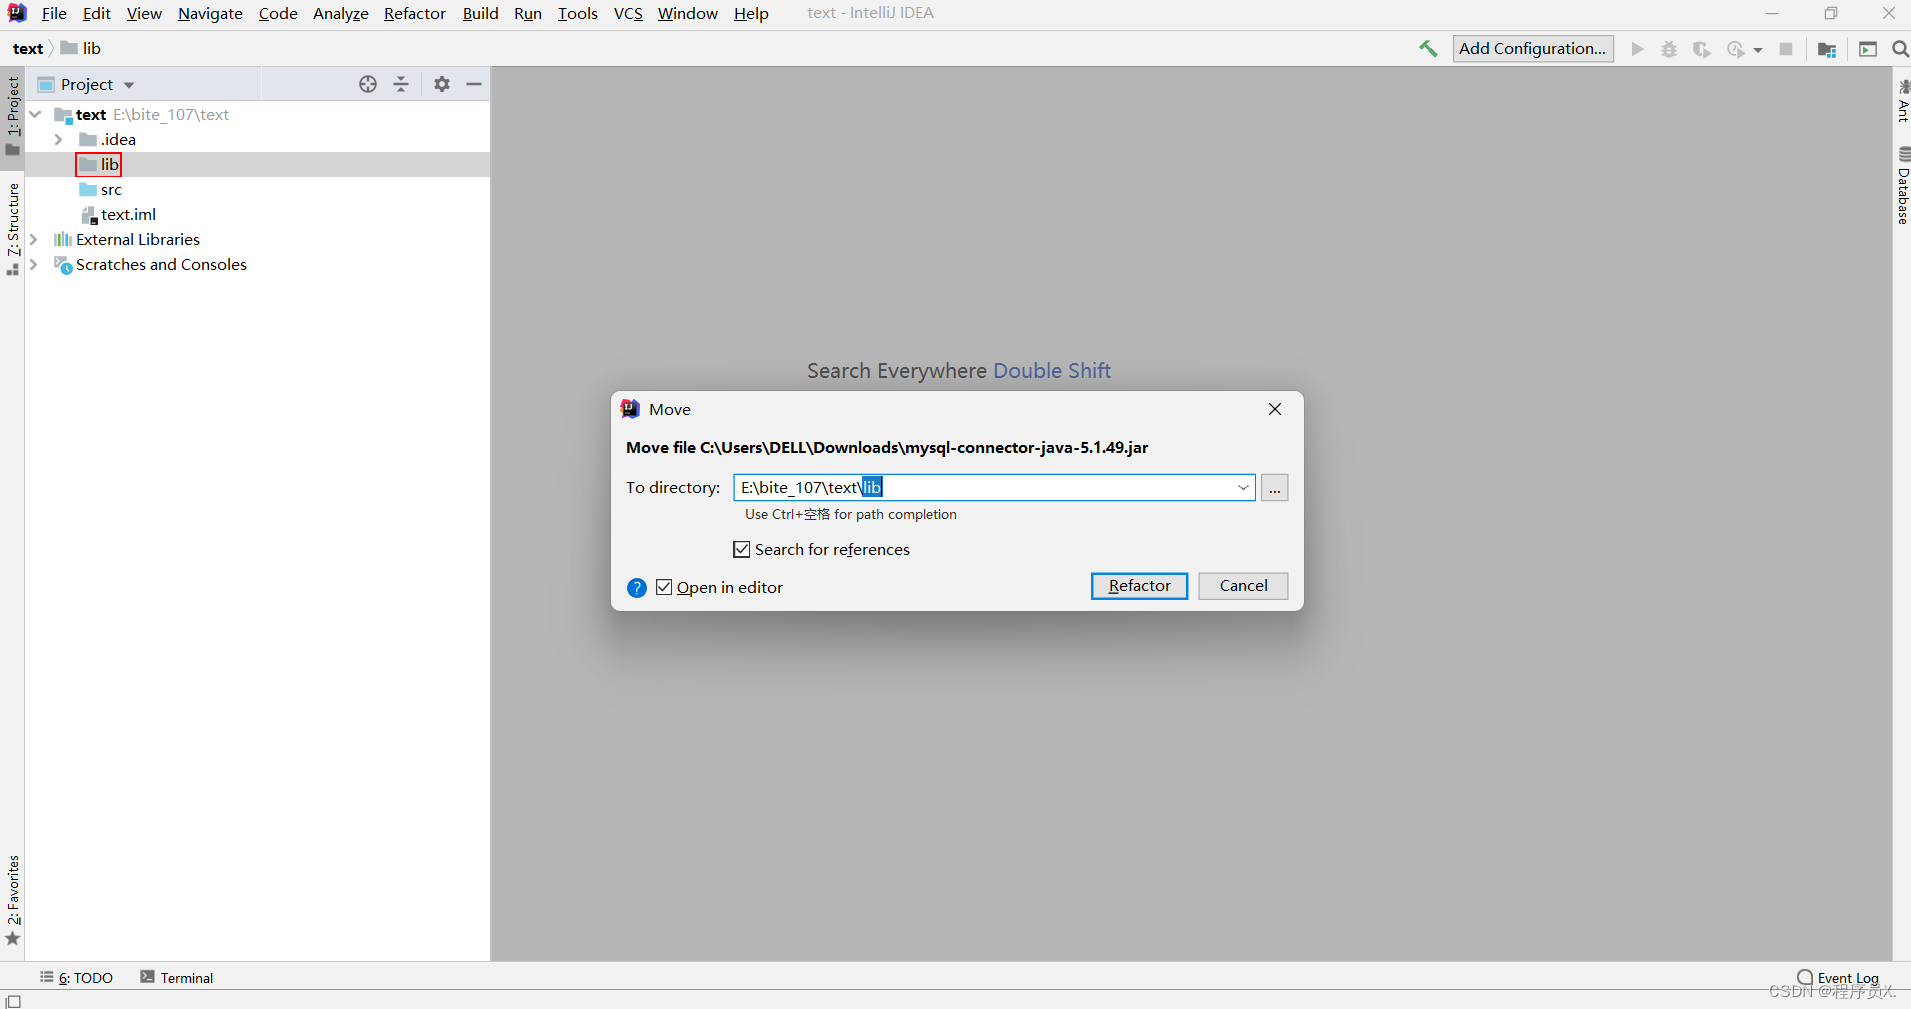Click the Stop square icon in toolbar
Viewport: 1911px width, 1009px height.
(1786, 49)
